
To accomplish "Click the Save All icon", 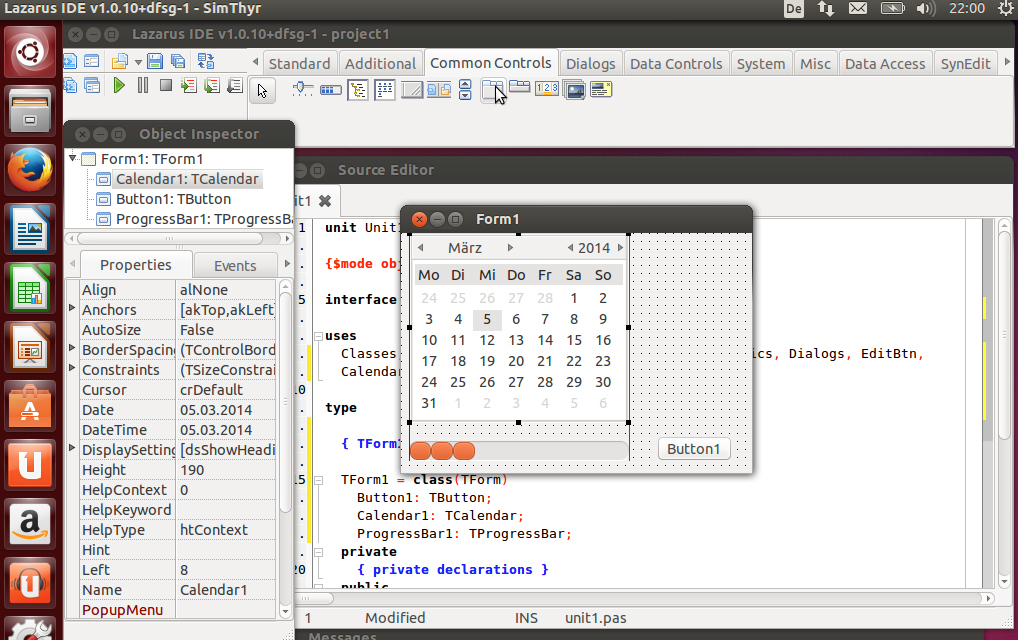I will (x=178, y=62).
